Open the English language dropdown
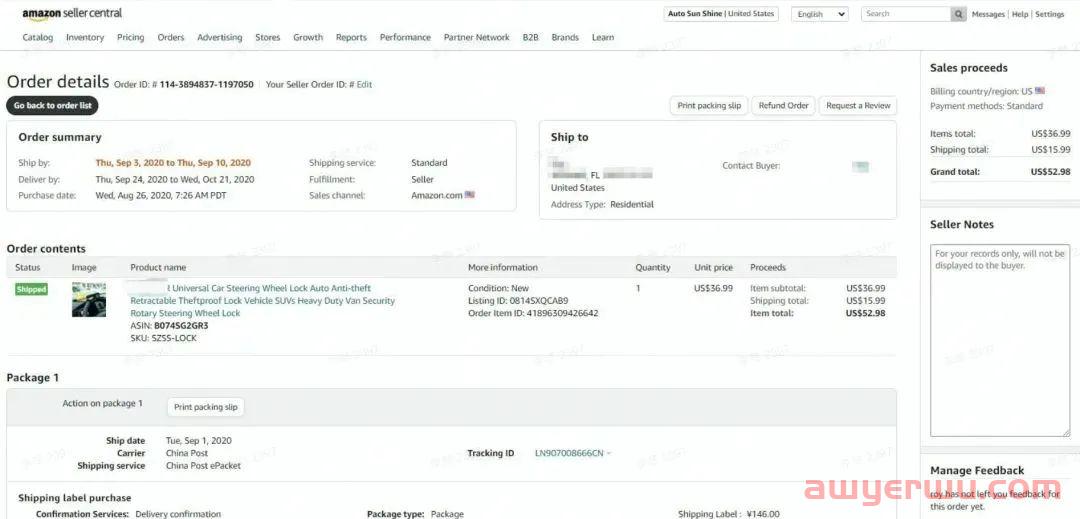Viewport: 1080px width, 519px height. 820,14
